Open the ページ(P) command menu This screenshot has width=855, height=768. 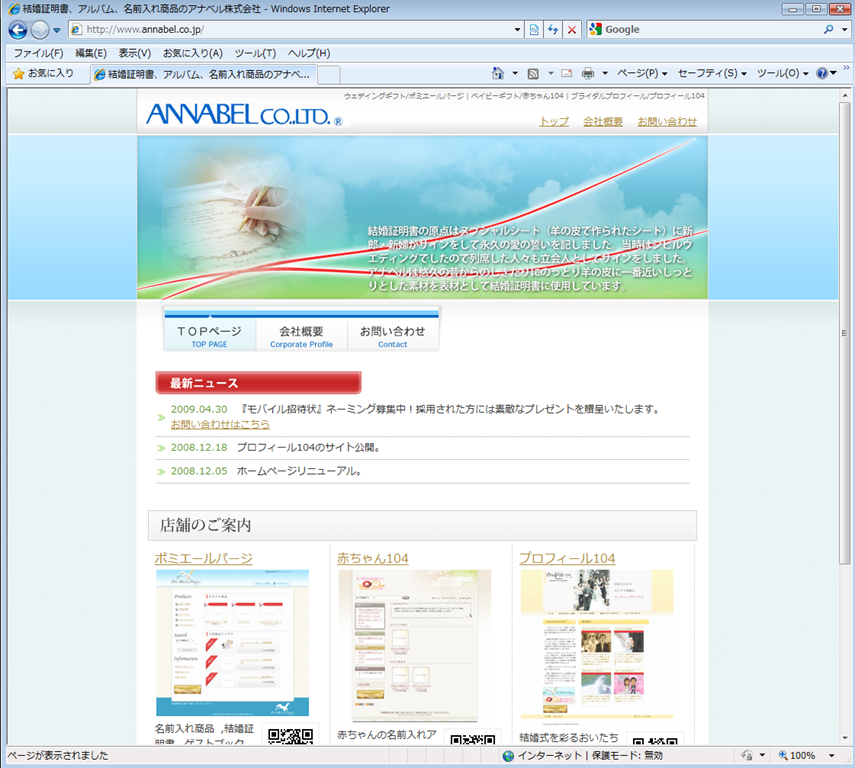[642, 73]
